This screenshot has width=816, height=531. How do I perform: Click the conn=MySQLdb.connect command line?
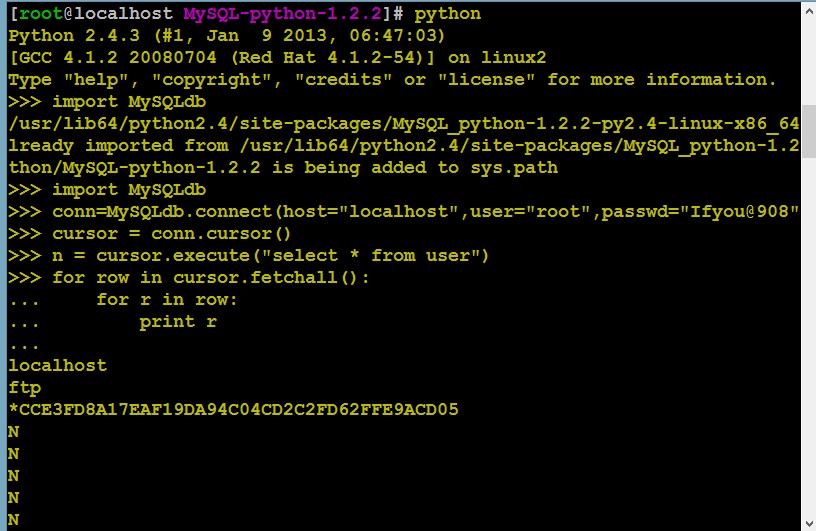404,212
